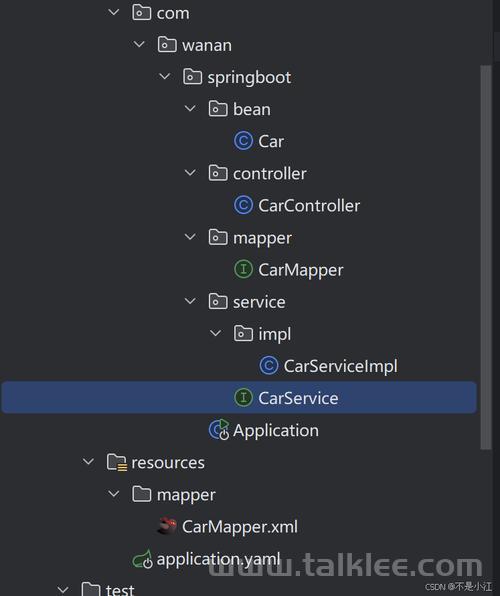Collapse the resources folder chevron
The image size is (500, 596).
[x=88, y=462]
